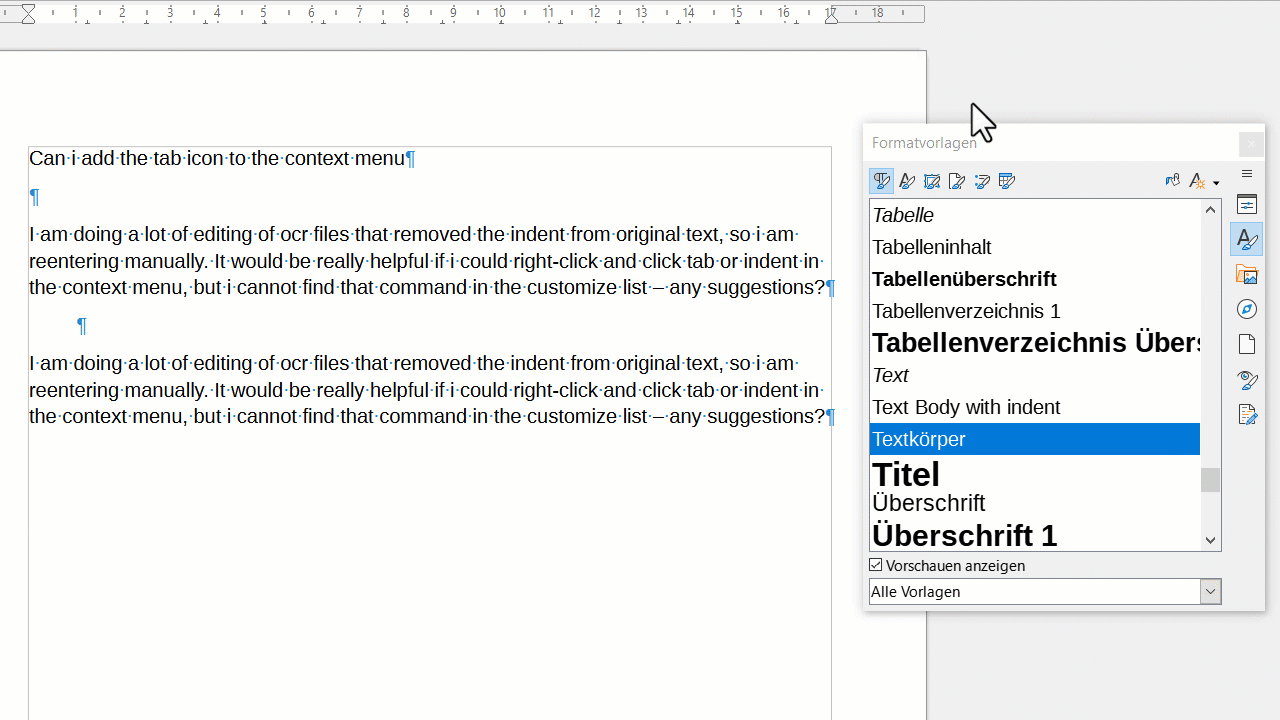Select the highlighted Textkörper style

click(1035, 439)
